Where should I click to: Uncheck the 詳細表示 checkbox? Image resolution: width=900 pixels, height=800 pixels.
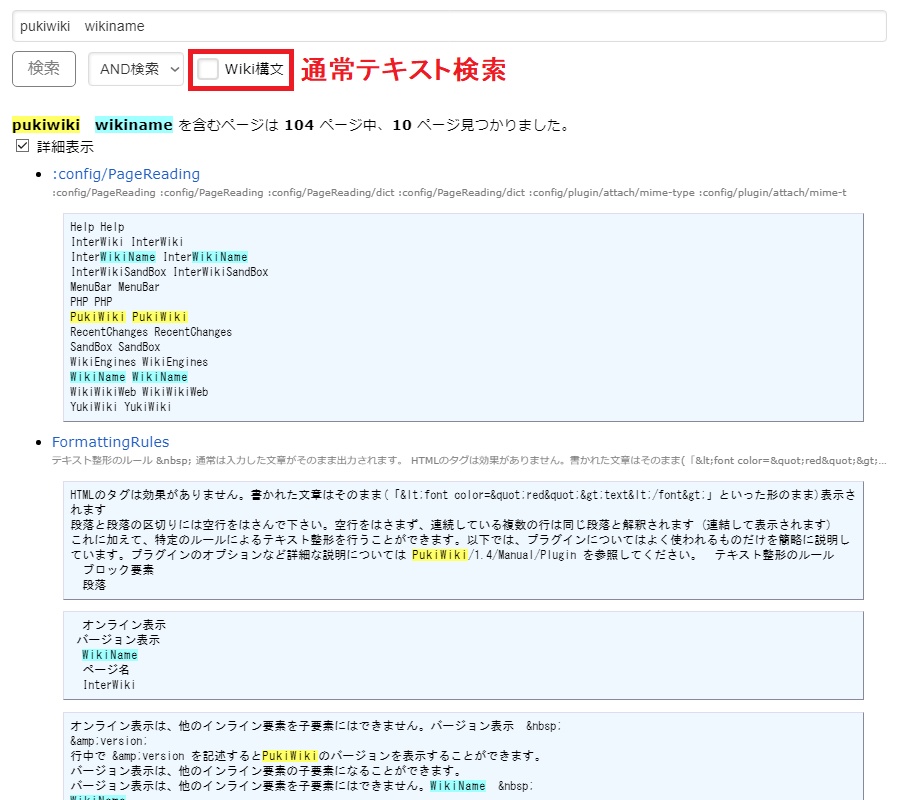[21, 144]
